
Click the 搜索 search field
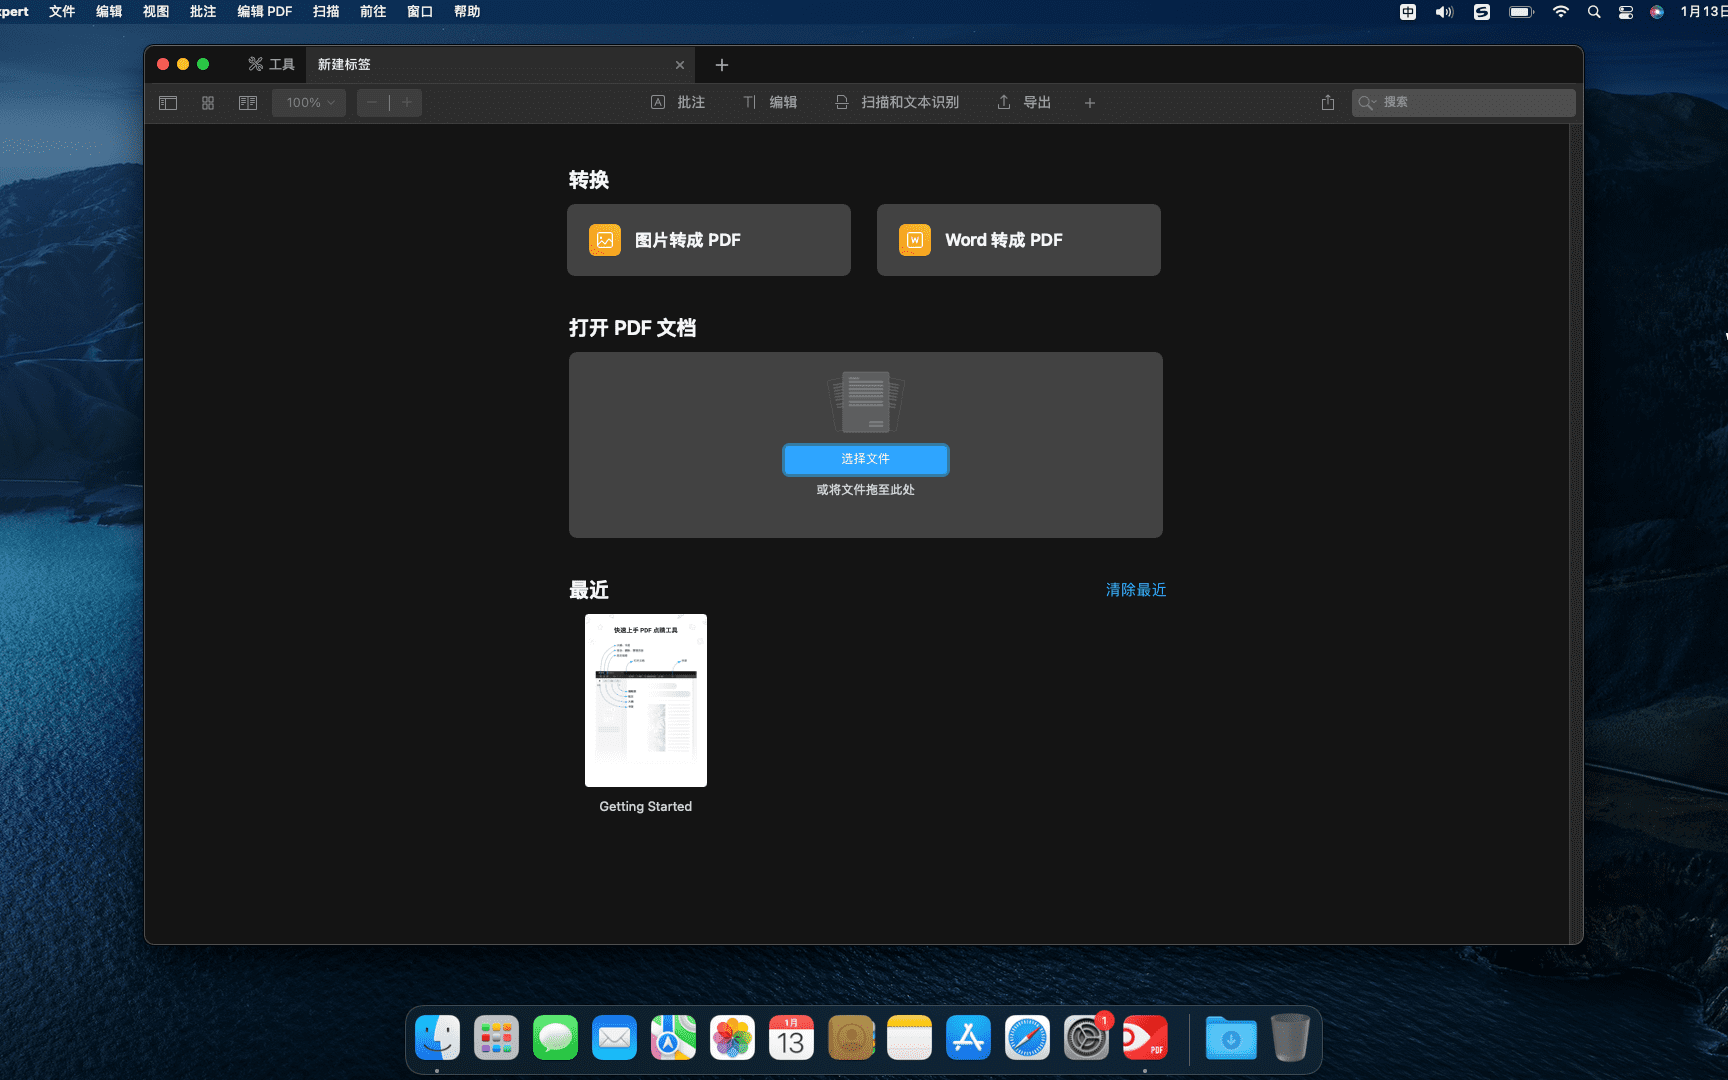(1470, 103)
